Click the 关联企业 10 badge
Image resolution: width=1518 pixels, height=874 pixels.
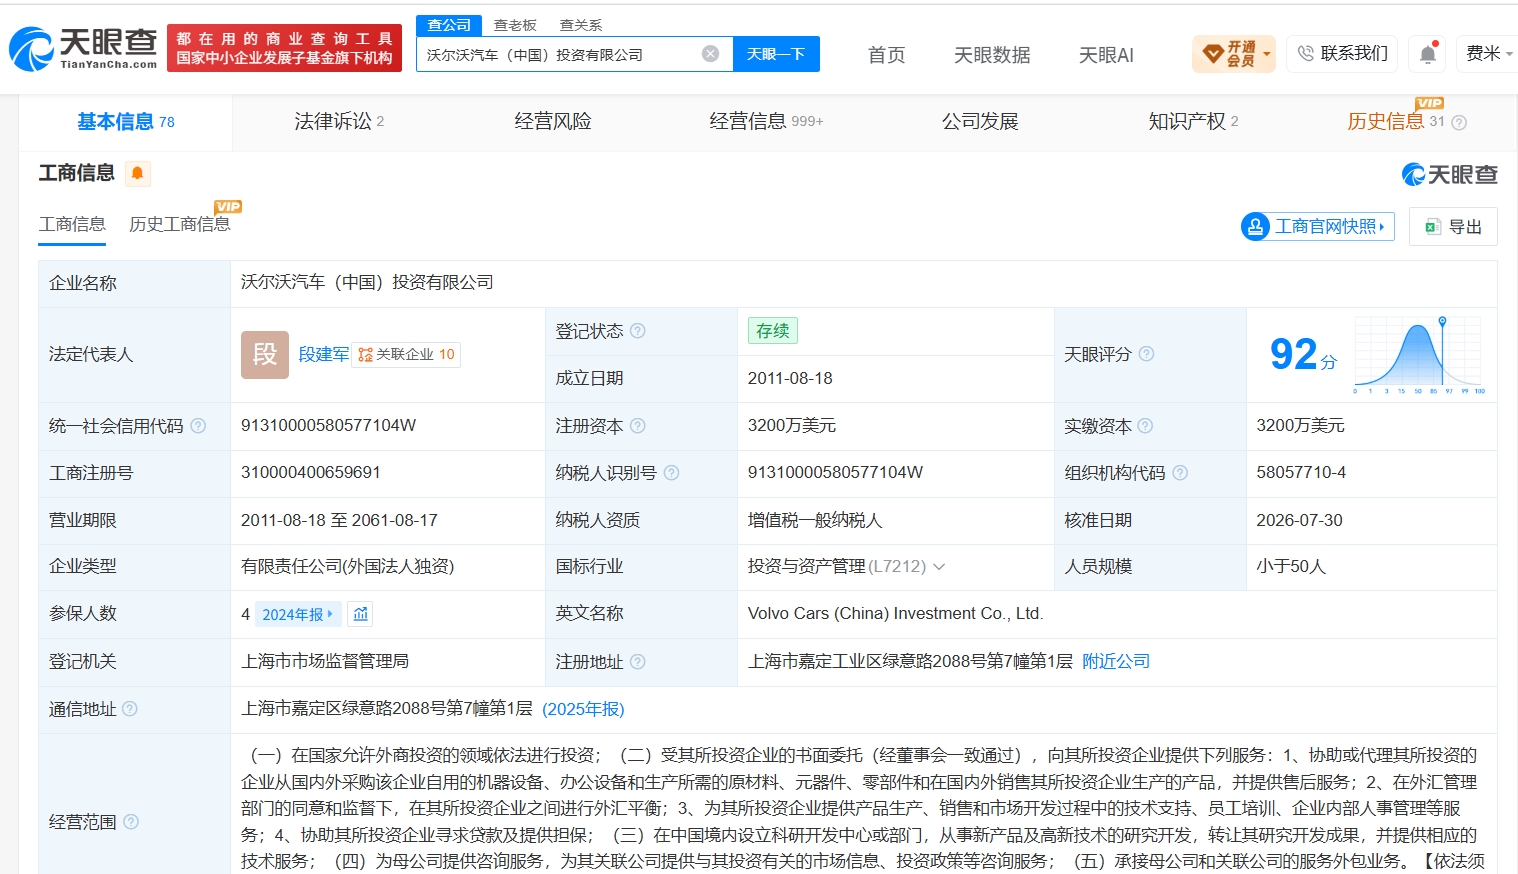click(x=406, y=354)
